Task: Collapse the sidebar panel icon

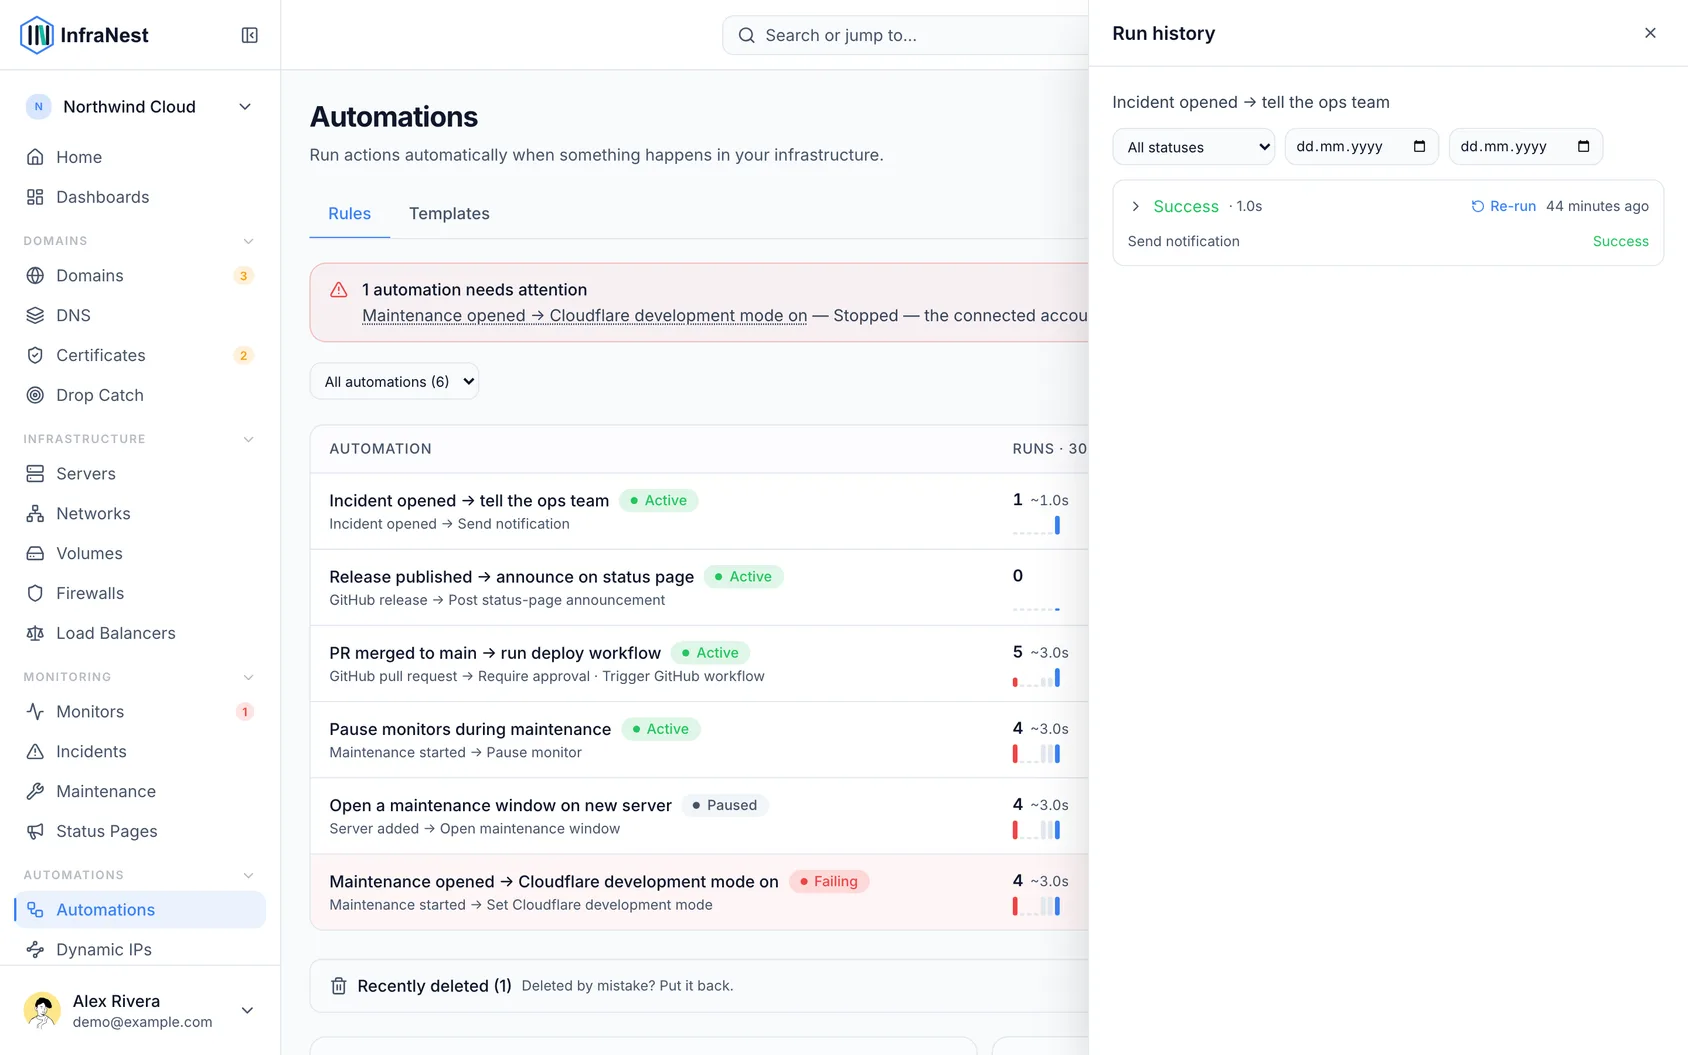Action: point(250,35)
